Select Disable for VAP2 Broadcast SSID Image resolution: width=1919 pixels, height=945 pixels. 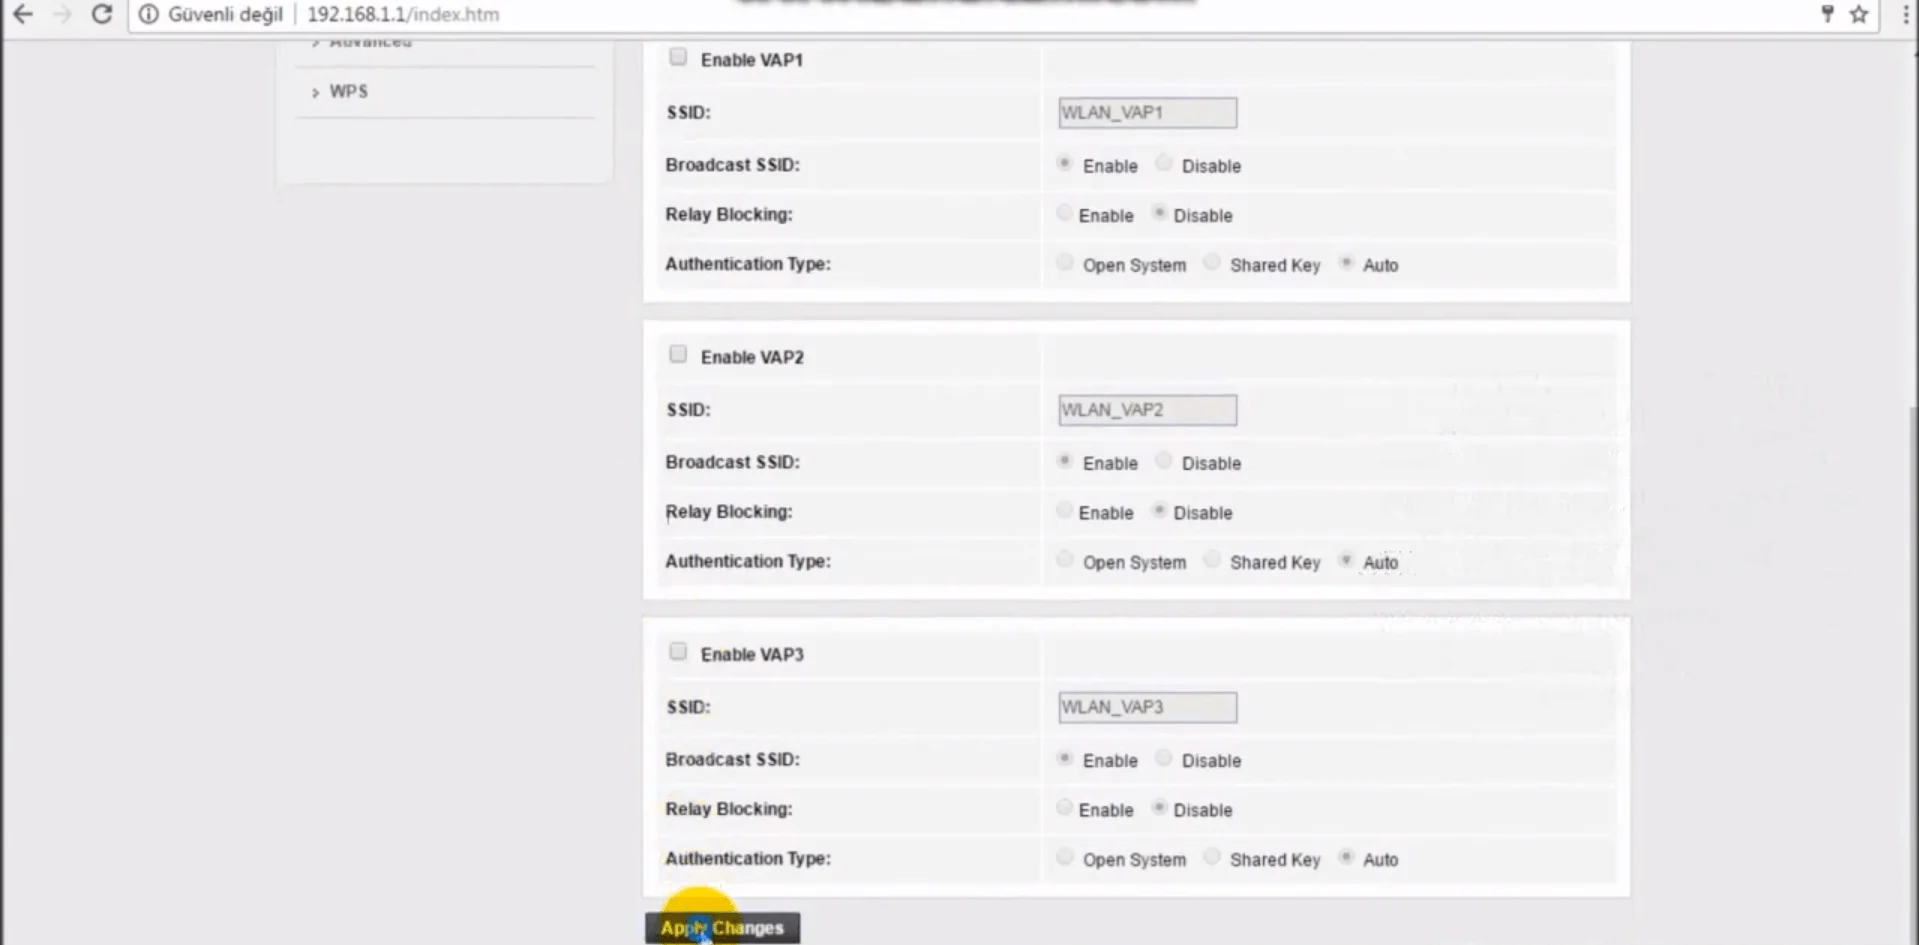1164,460
